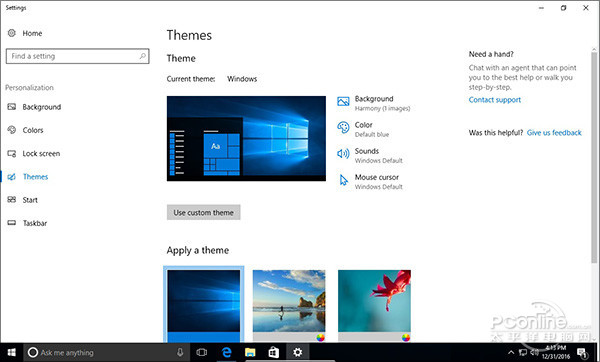This screenshot has width=600, height=362.
Task: Open the Action Center notification icon
Action: click(x=582, y=352)
